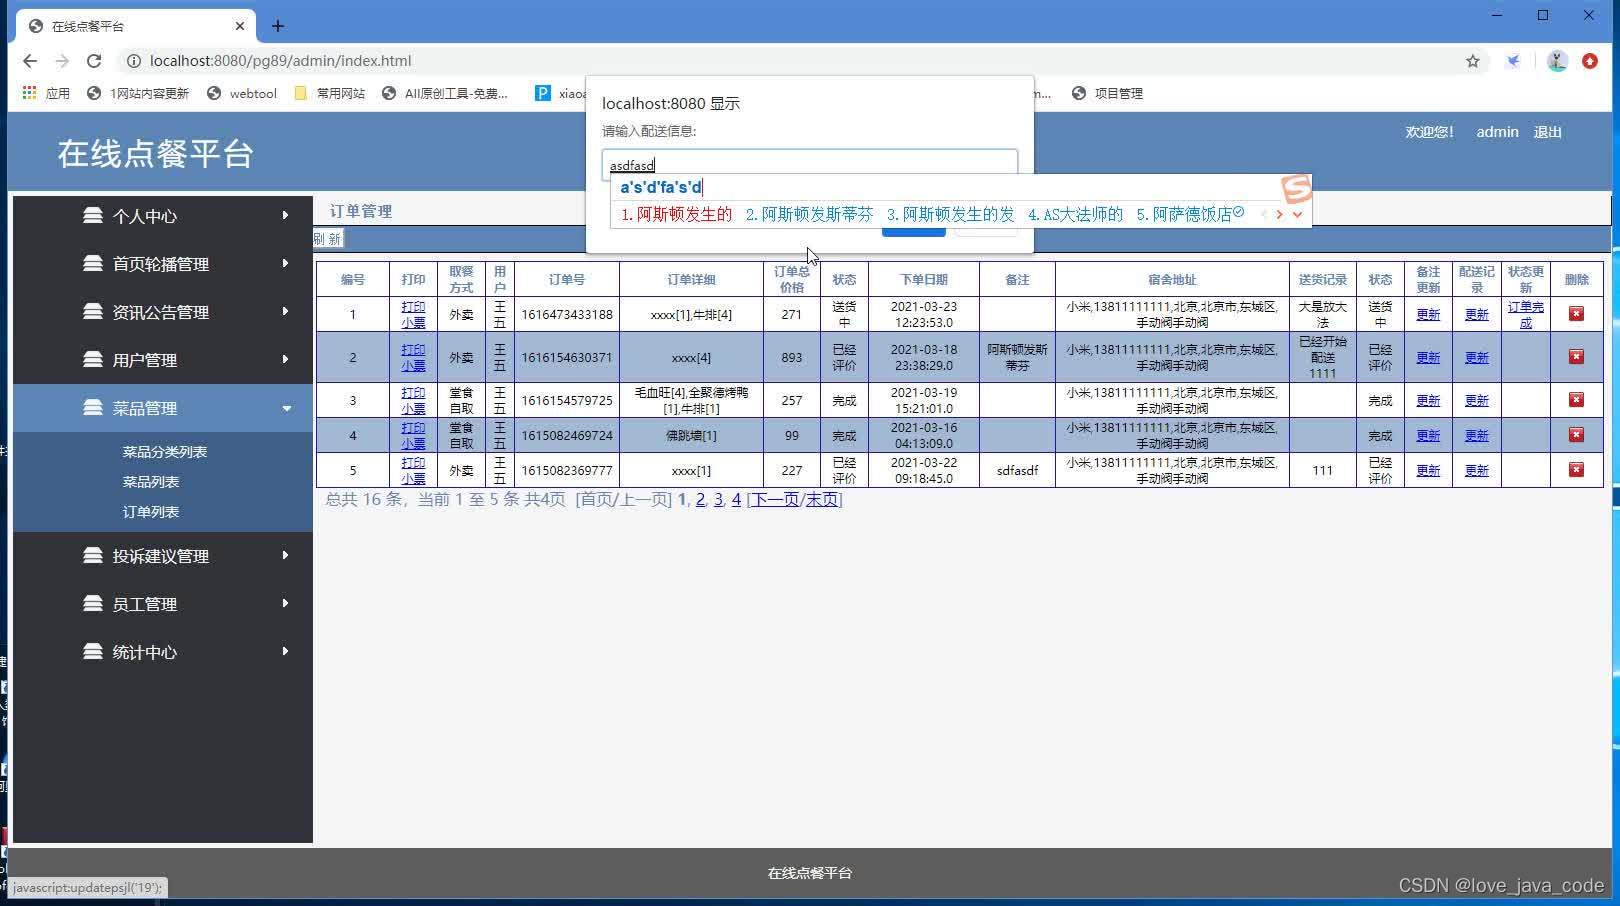Bookmark this page with the star icon
Image resolution: width=1620 pixels, height=906 pixels.
1472,61
